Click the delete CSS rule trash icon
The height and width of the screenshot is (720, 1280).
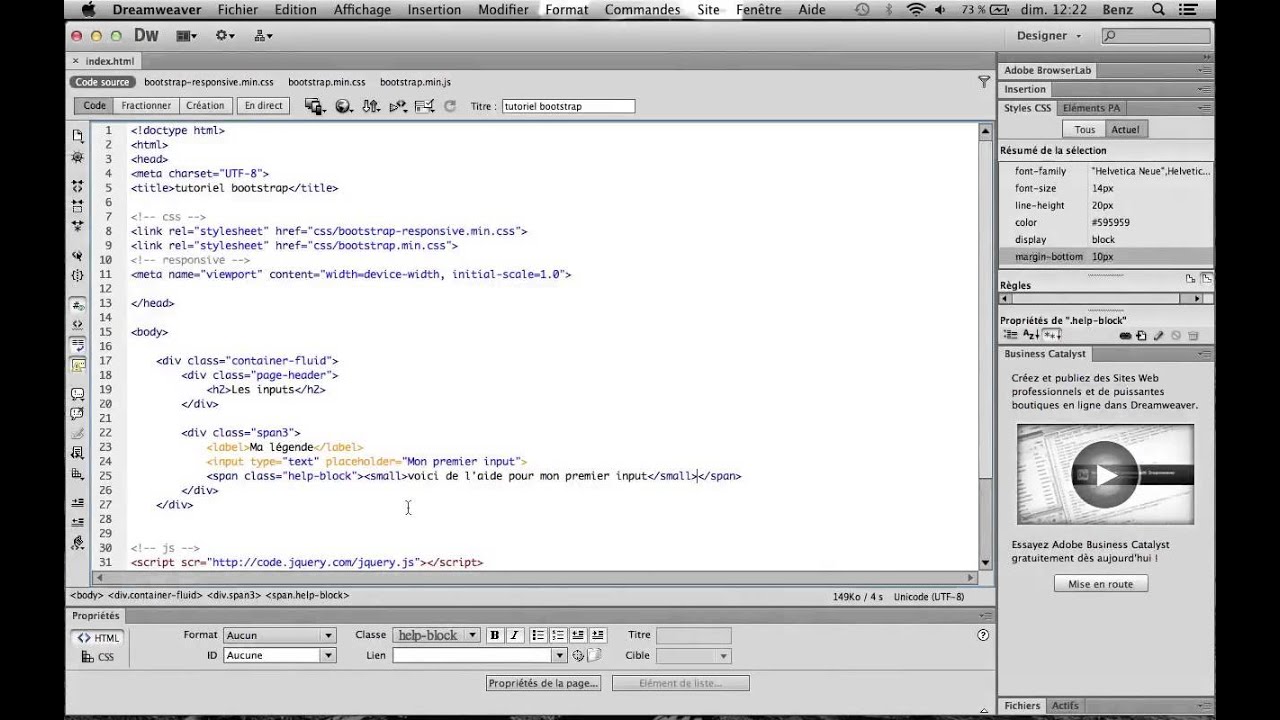(x=1193, y=336)
